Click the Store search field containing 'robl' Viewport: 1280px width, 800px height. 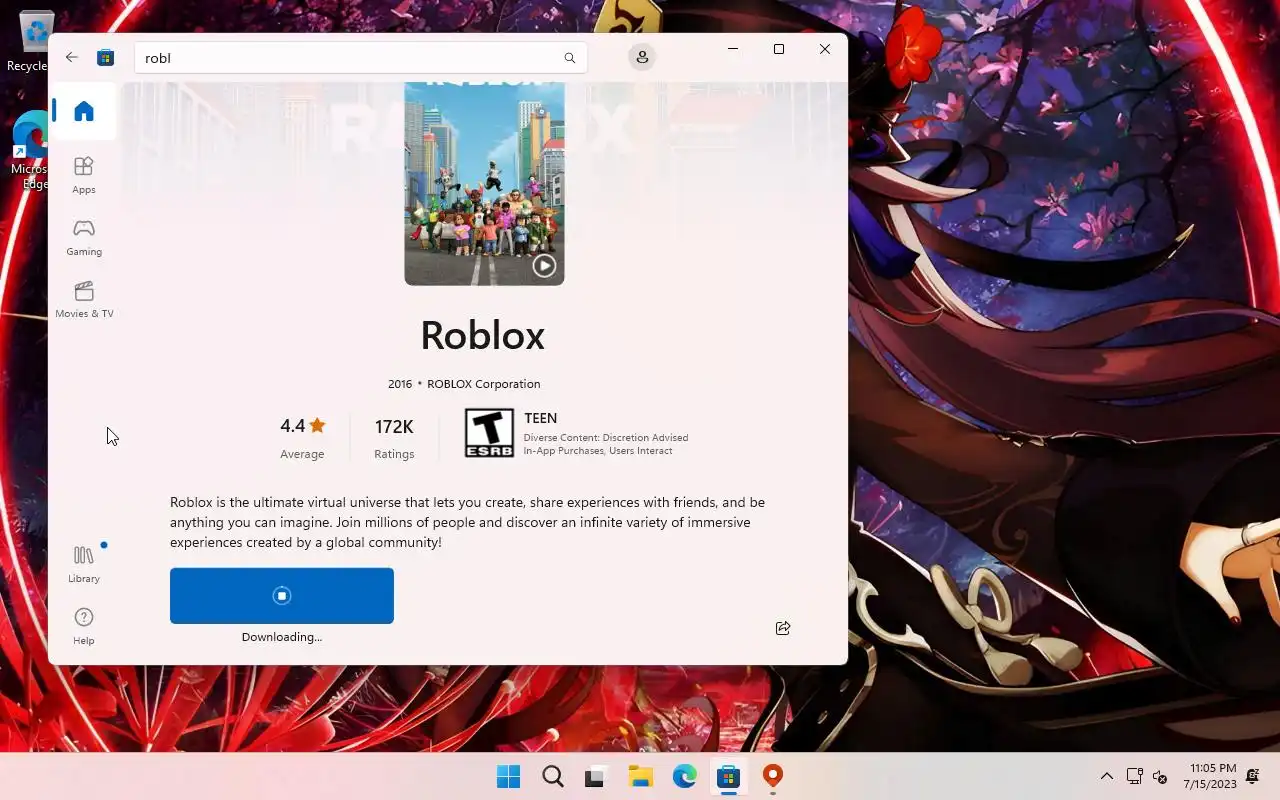[361, 58]
